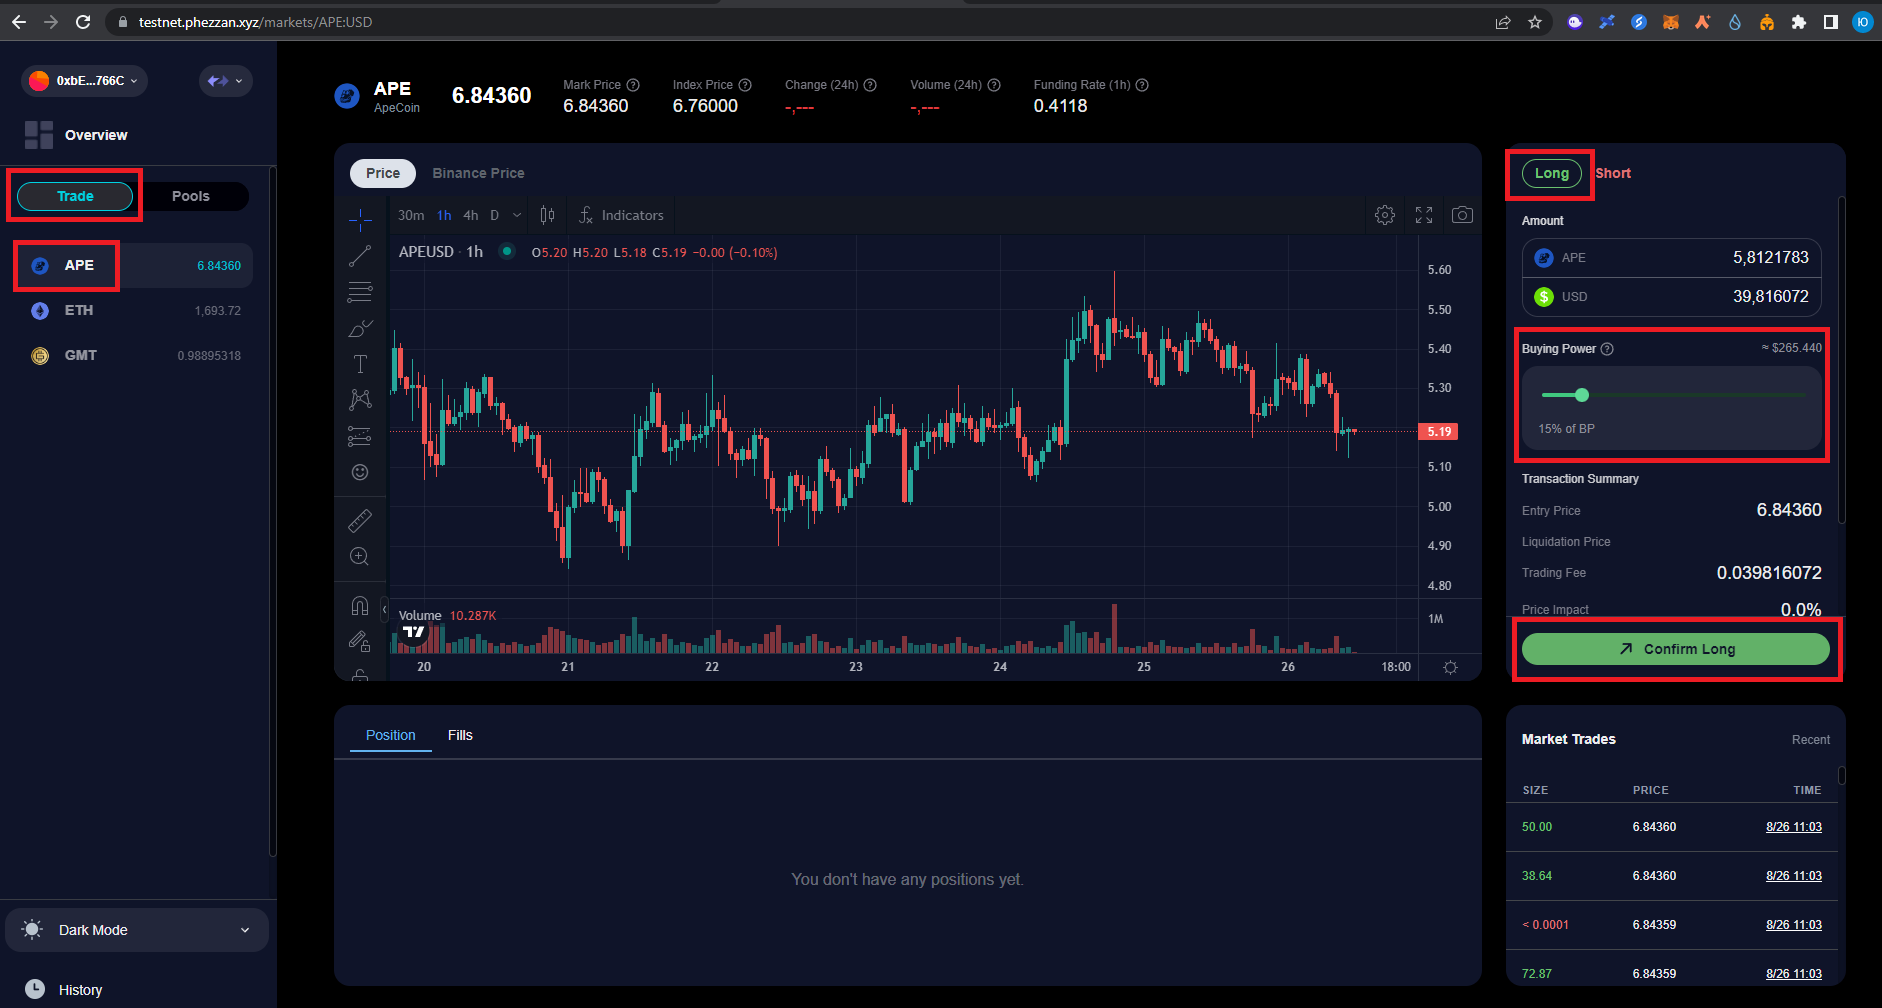Open the Sui water-drop wallet extension

1735,22
